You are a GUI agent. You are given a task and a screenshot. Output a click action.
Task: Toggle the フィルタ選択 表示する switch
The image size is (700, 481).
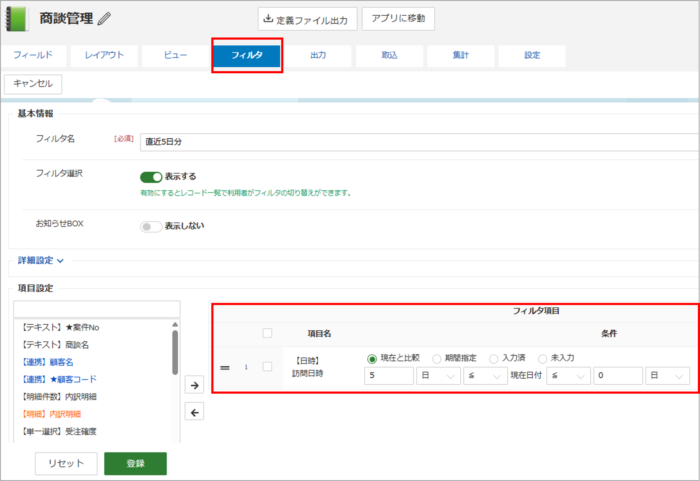[x=151, y=177]
